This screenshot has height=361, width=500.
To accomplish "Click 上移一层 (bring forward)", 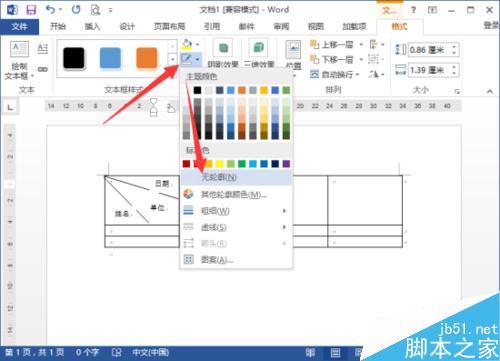I will [332, 44].
